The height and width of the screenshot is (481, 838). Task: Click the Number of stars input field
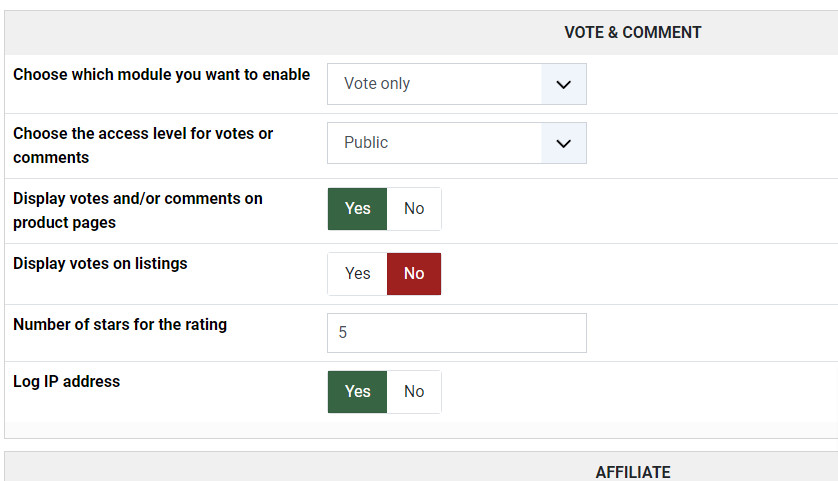(x=456, y=333)
